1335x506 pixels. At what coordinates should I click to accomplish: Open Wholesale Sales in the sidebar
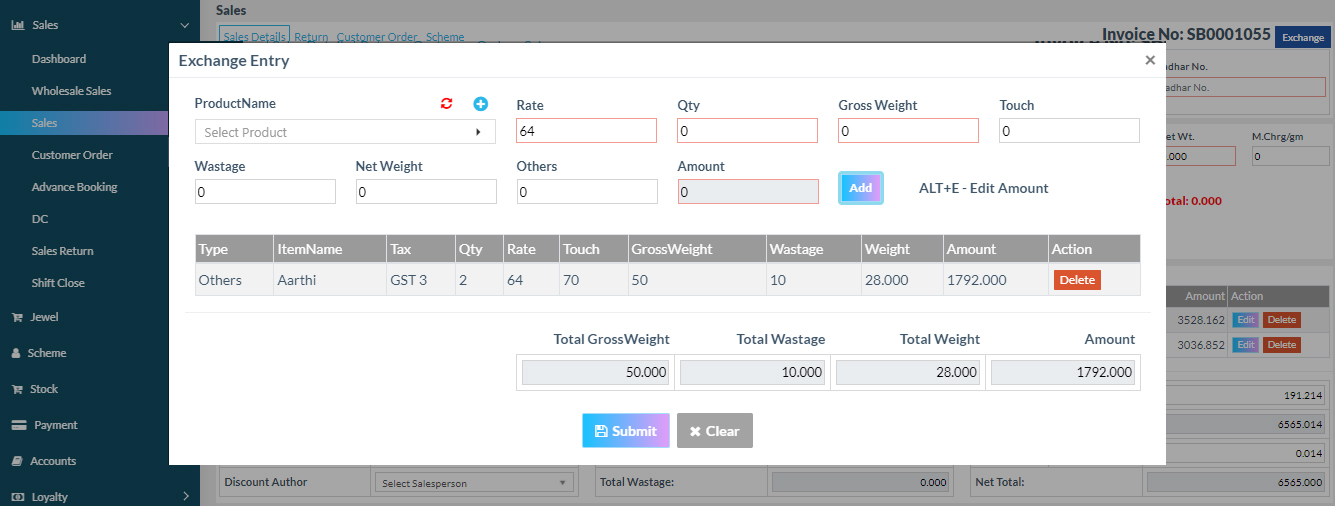(x=71, y=91)
